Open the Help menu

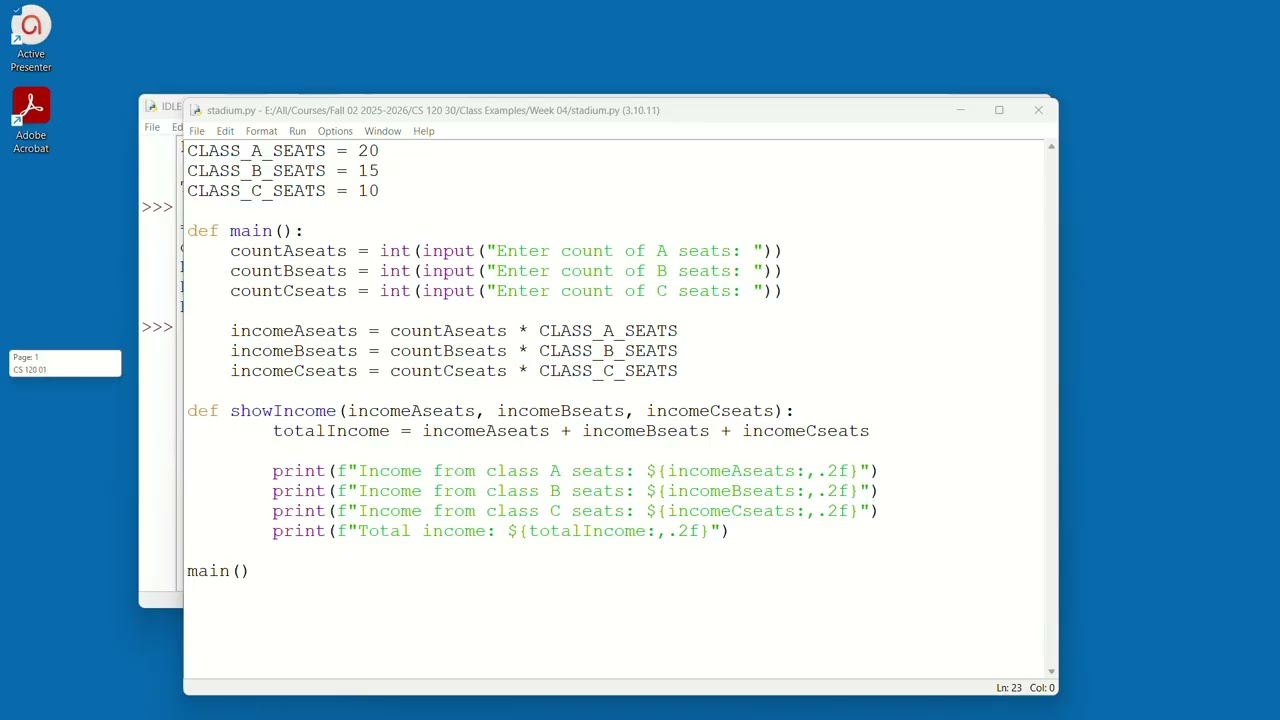point(424,131)
